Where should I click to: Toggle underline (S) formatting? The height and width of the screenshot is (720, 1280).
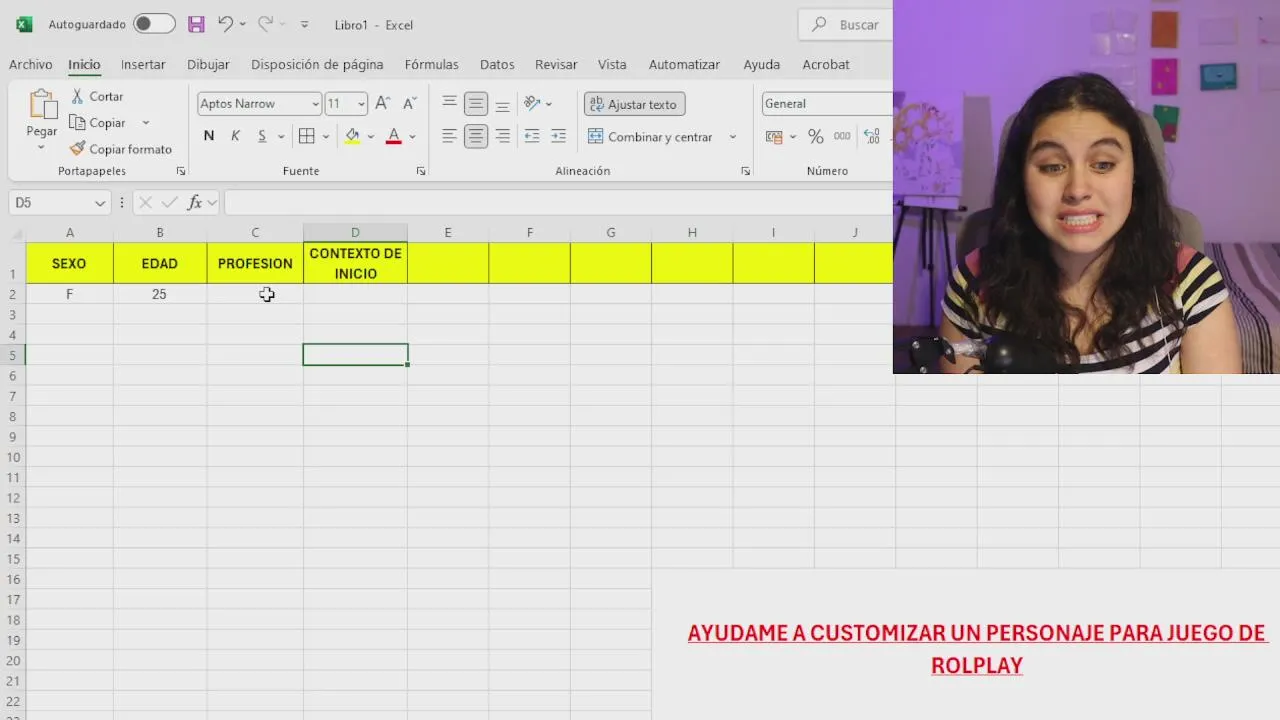[262, 136]
